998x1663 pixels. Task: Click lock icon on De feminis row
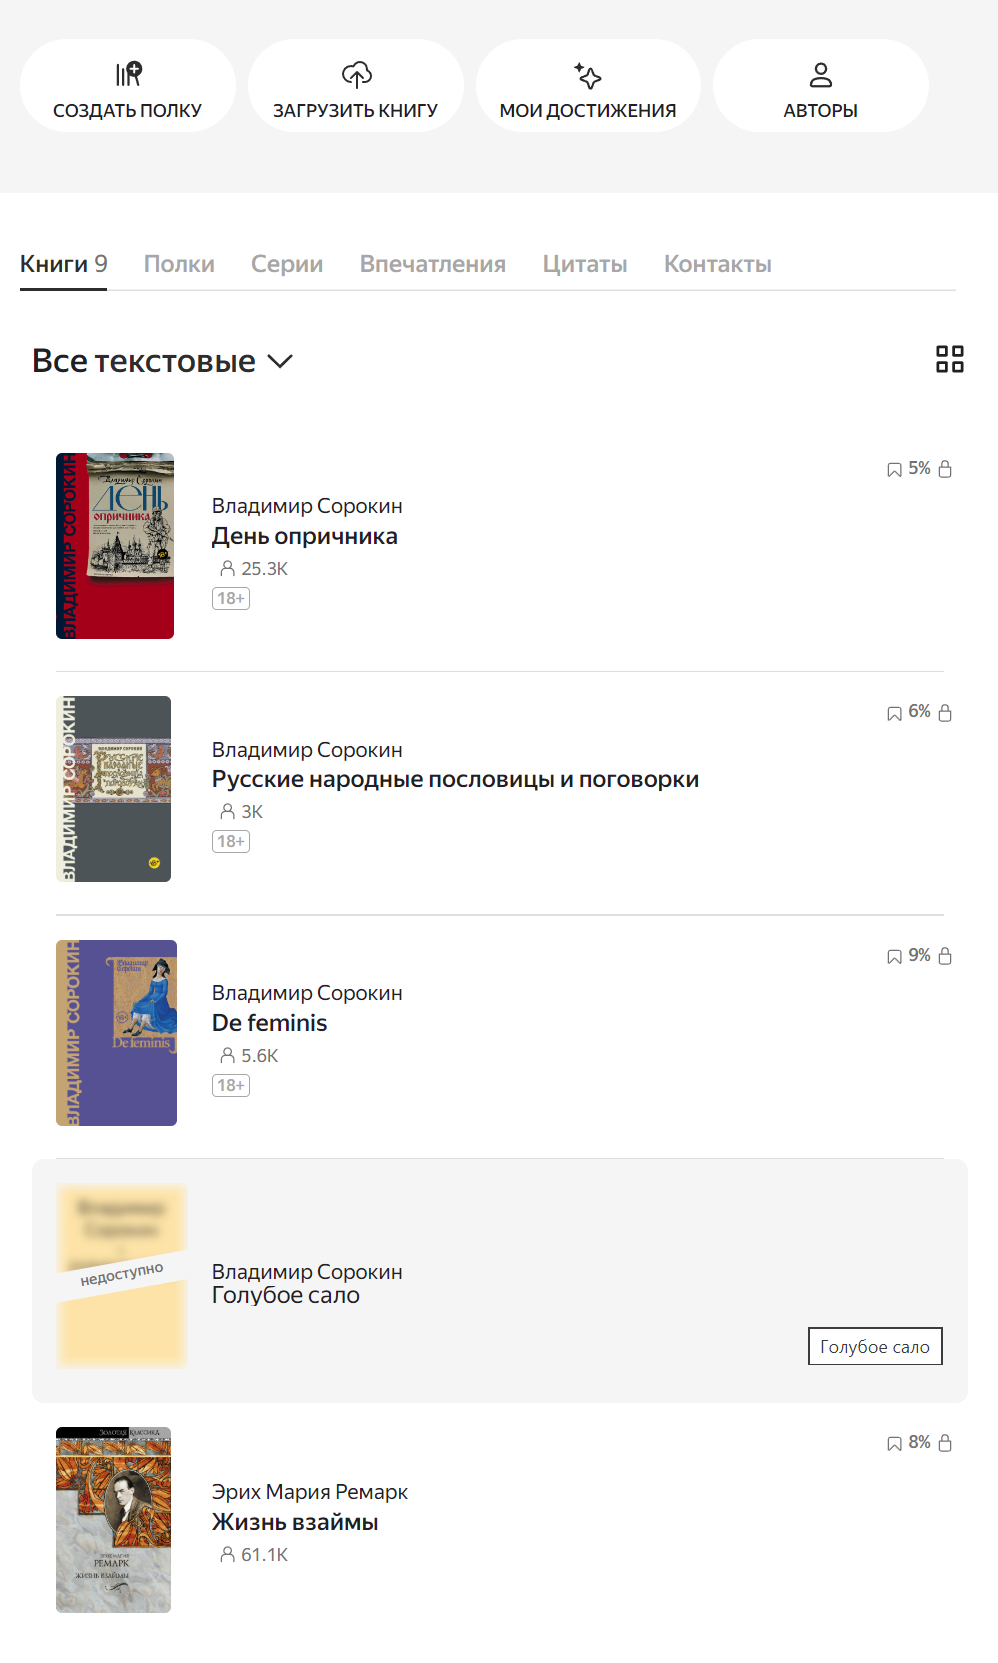pos(945,956)
